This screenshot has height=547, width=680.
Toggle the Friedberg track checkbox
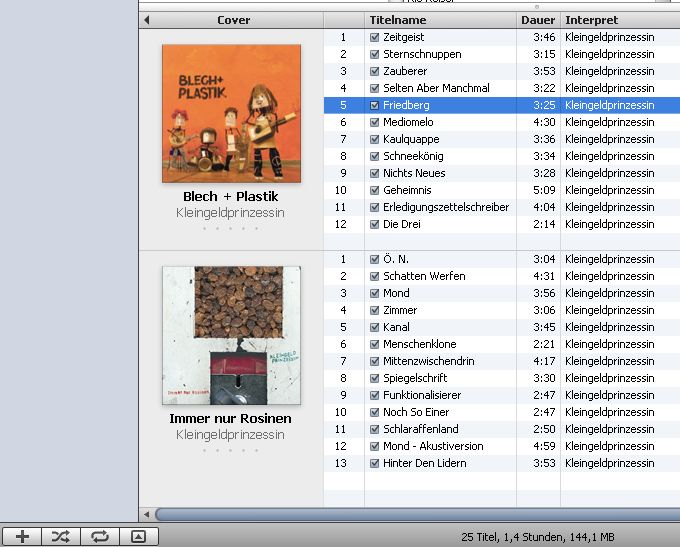[375, 105]
